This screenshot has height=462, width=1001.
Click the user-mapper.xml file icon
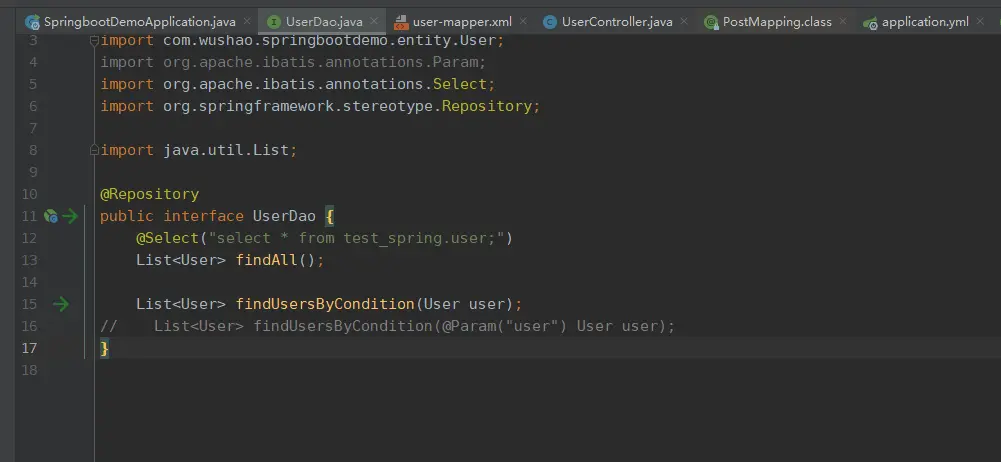pos(401,23)
